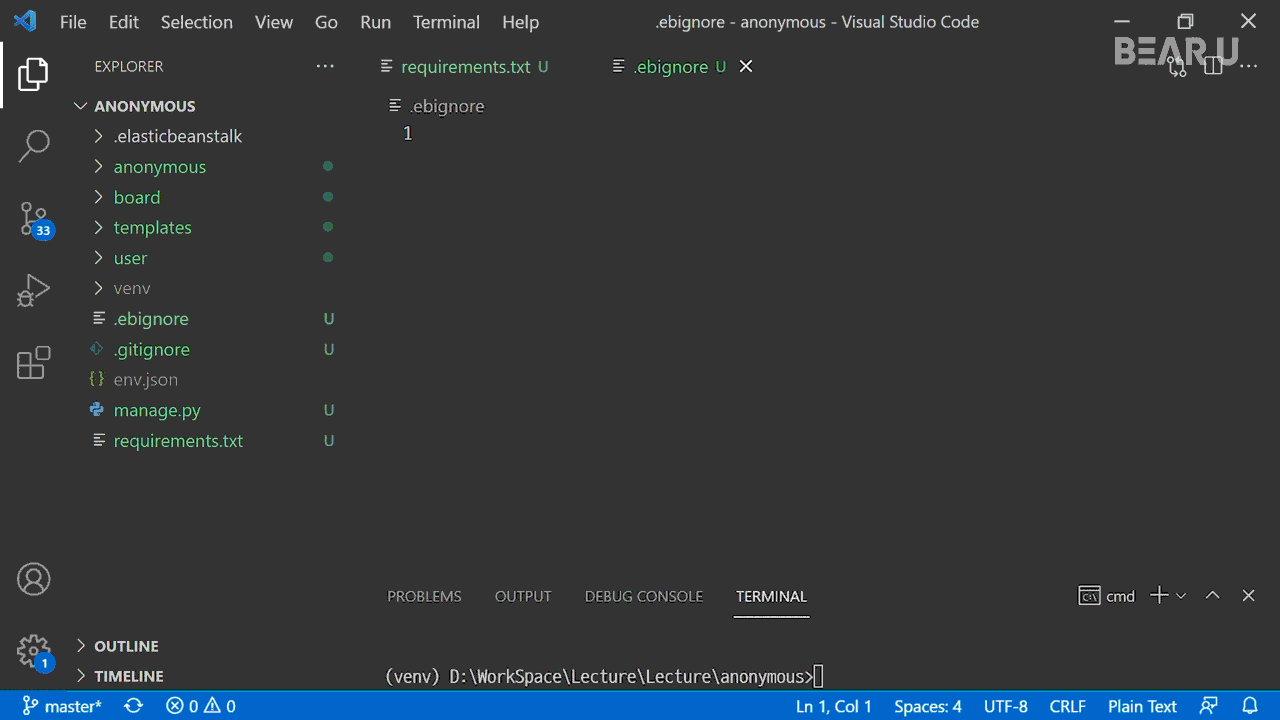
Task: Maximize the terminal panel size
Action: 1212,595
